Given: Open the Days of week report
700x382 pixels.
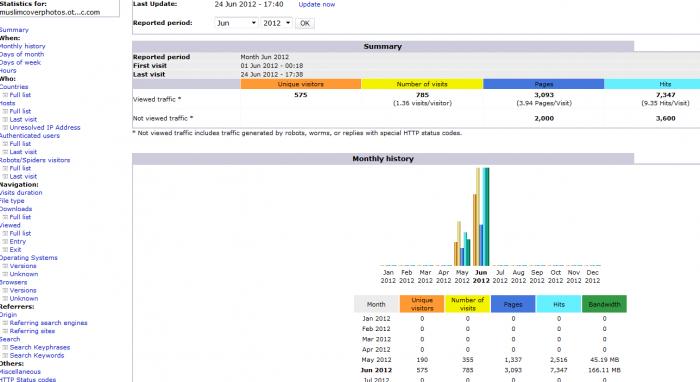Looking at the screenshot, I should click(x=20, y=62).
